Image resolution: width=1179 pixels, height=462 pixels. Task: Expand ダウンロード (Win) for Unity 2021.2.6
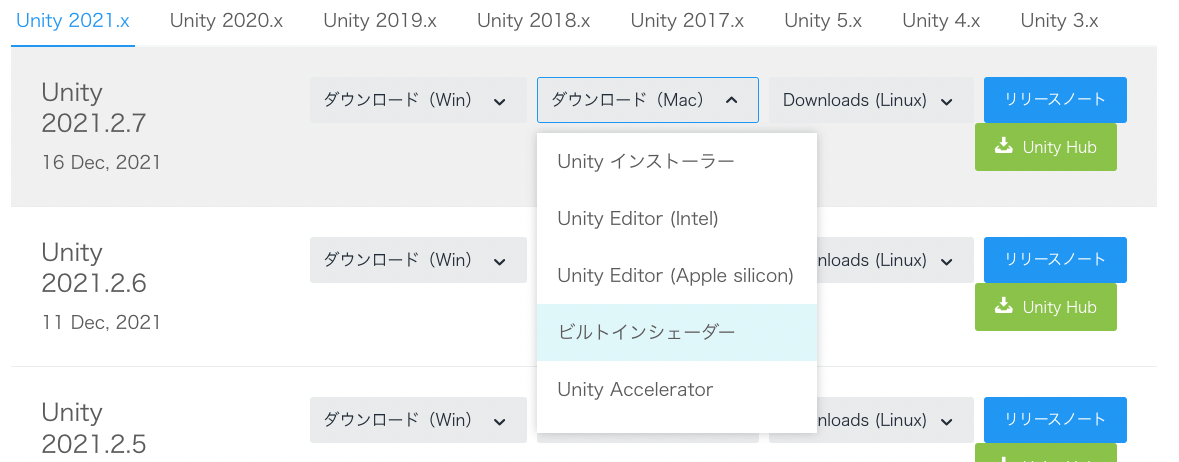pyautogui.click(x=418, y=260)
